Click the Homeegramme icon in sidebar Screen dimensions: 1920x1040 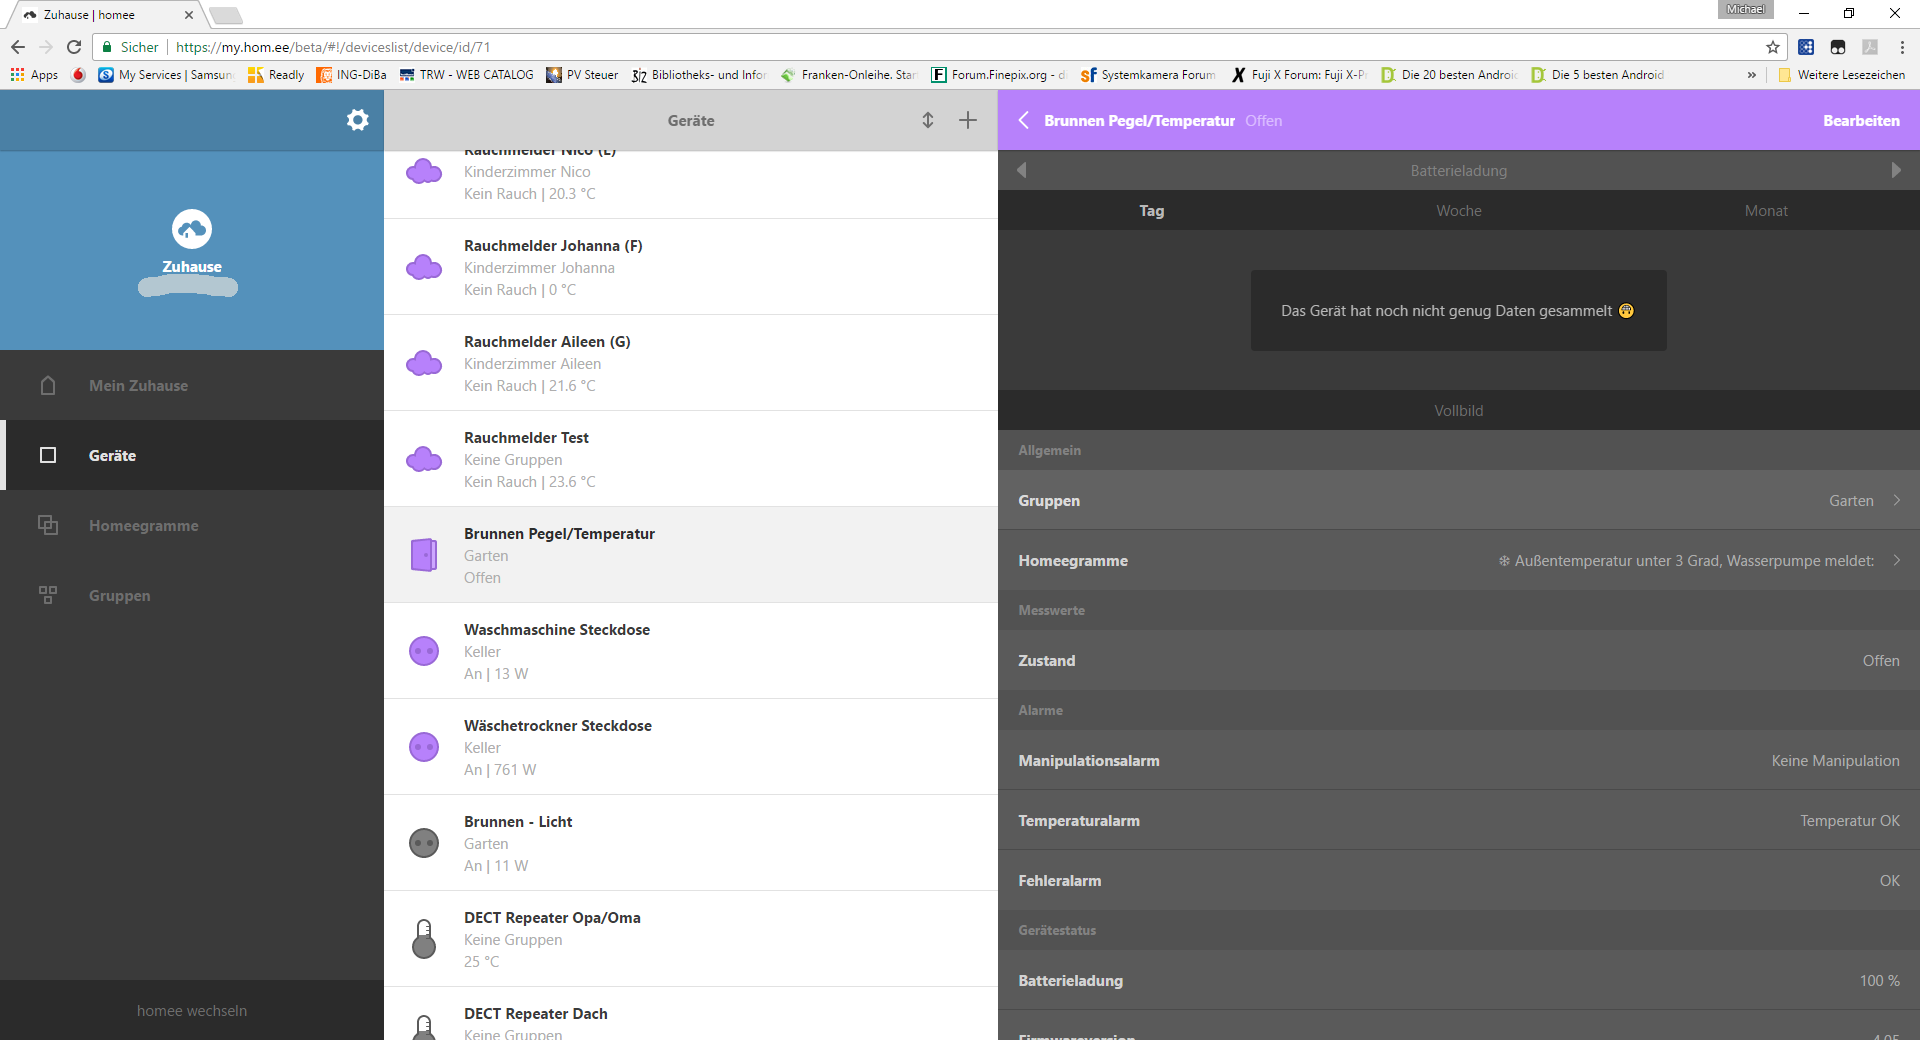tap(48, 525)
